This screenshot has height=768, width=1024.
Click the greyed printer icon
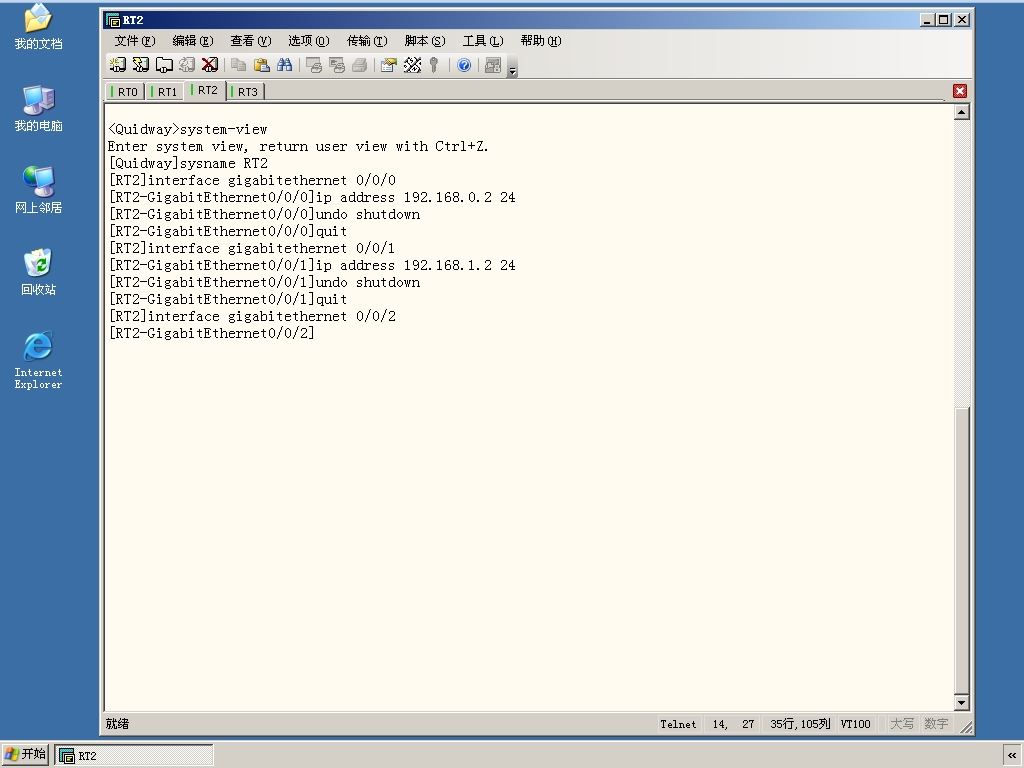tap(360, 65)
